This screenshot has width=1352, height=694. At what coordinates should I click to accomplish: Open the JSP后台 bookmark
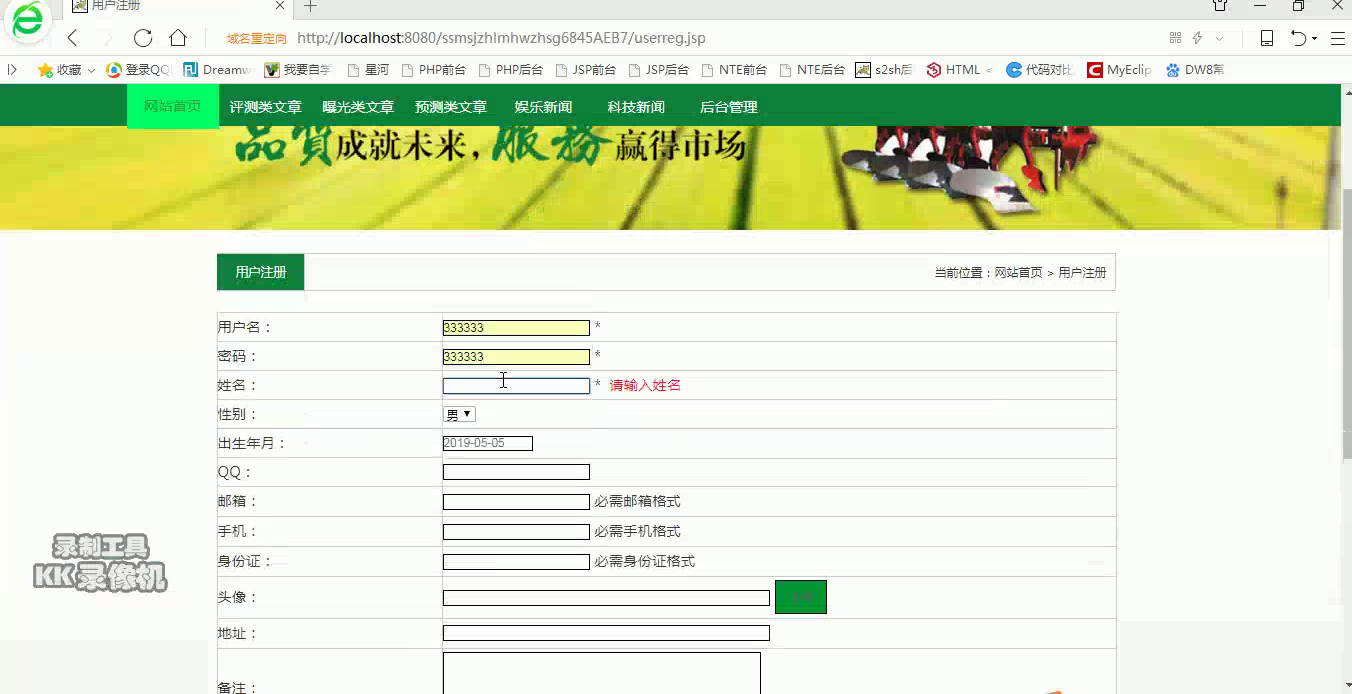click(x=659, y=70)
